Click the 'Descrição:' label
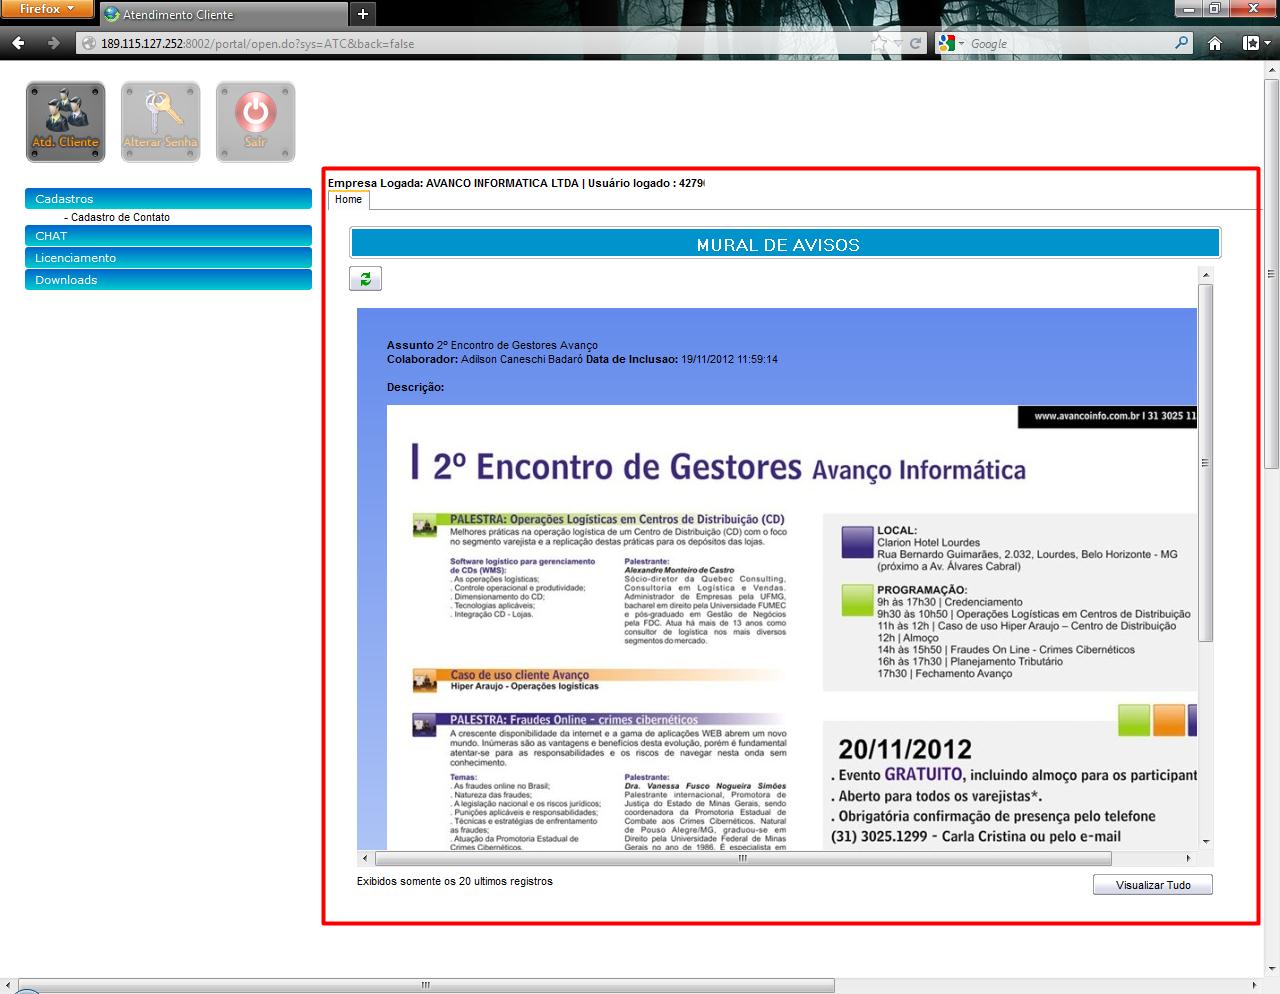This screenshot has height=994, width=1280. (x=415, y=387)
